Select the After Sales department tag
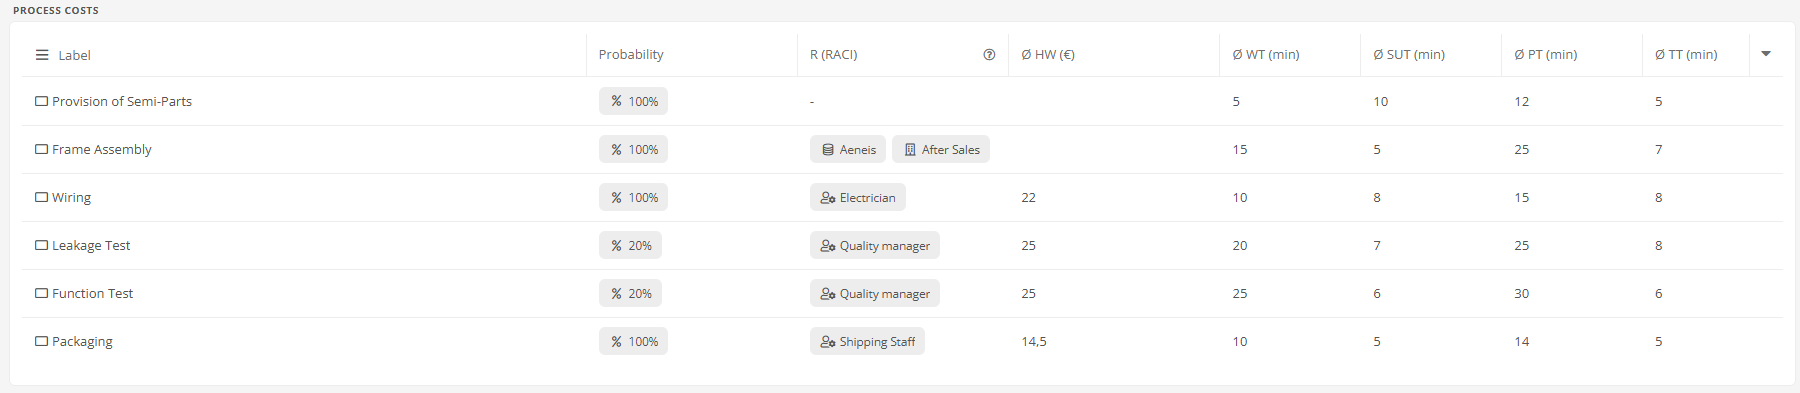Screen dimensions: 1800x393 point(941,149)
